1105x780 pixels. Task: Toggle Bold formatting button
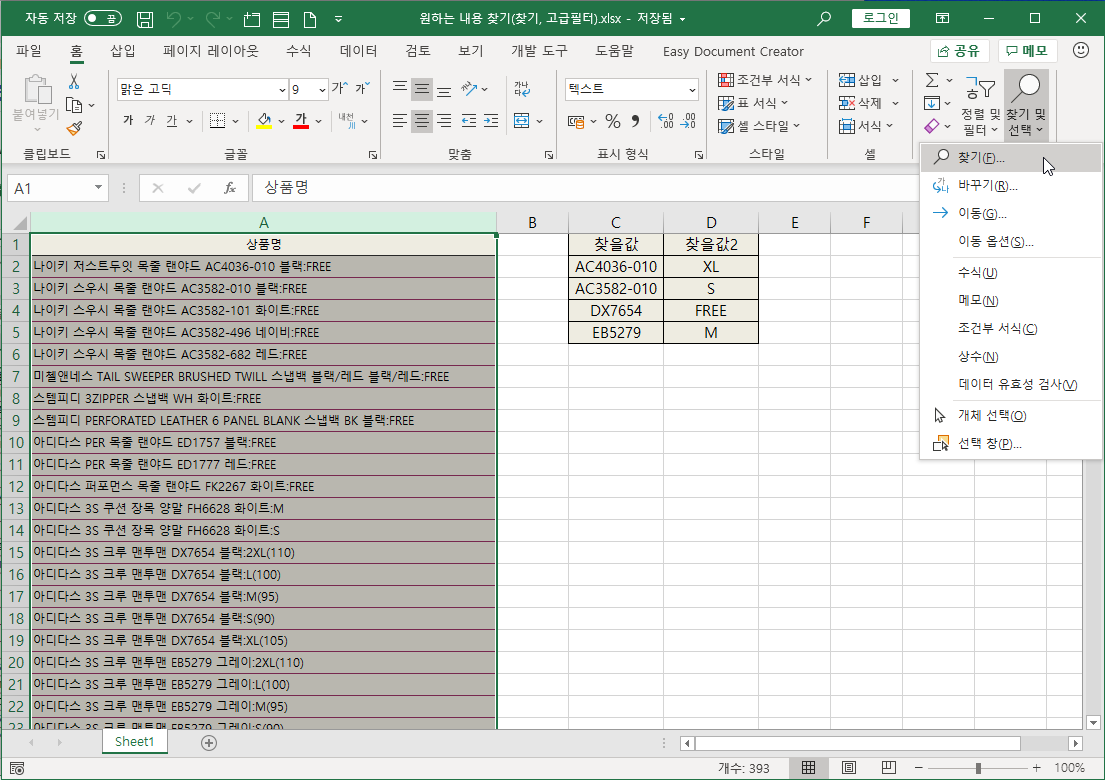point(128,120)
